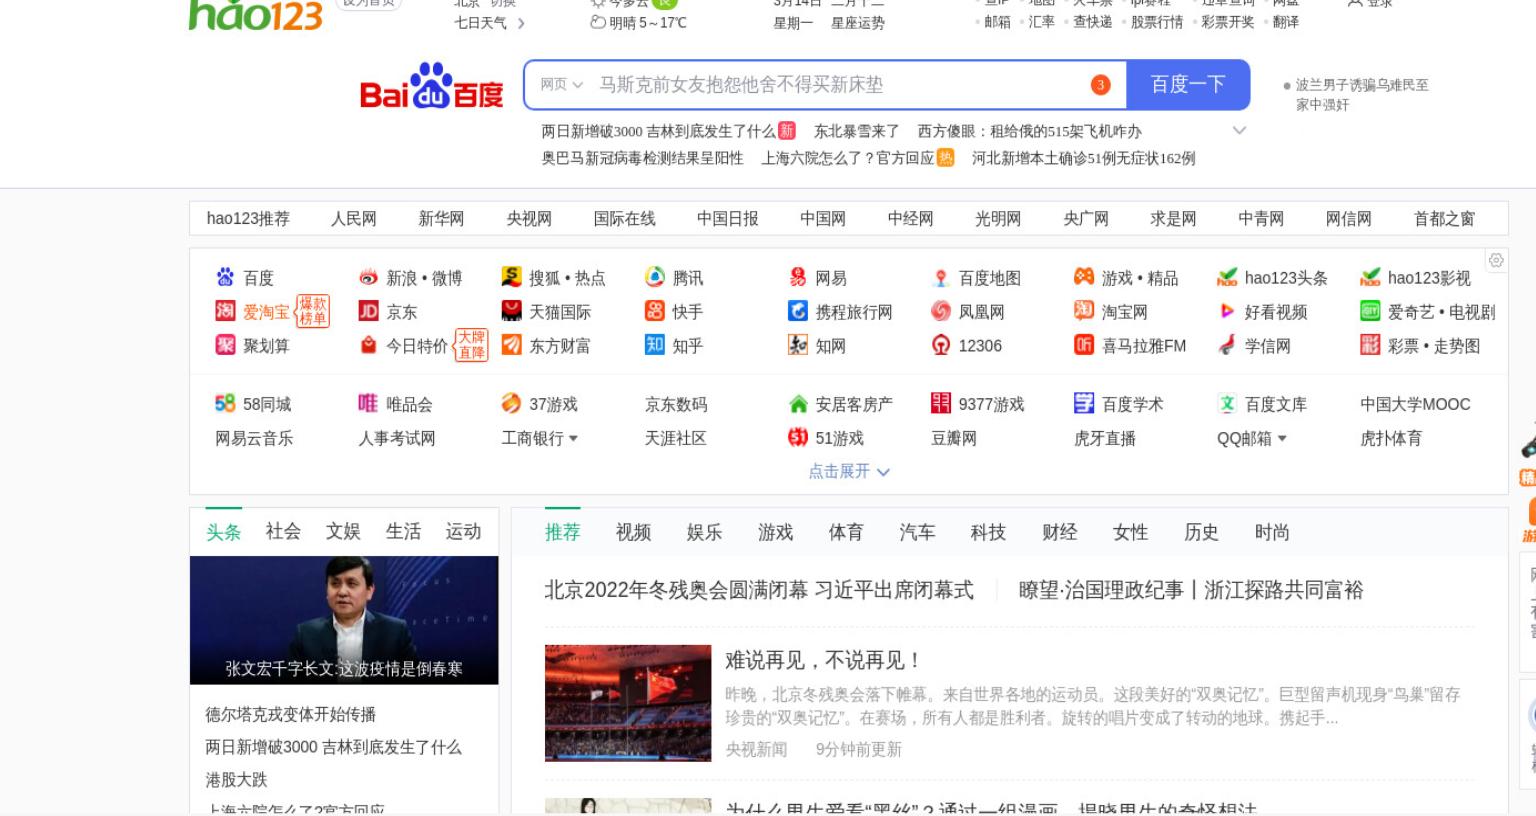Open 12306 icon link
The image size is (1536, 816).
point(941,345)
